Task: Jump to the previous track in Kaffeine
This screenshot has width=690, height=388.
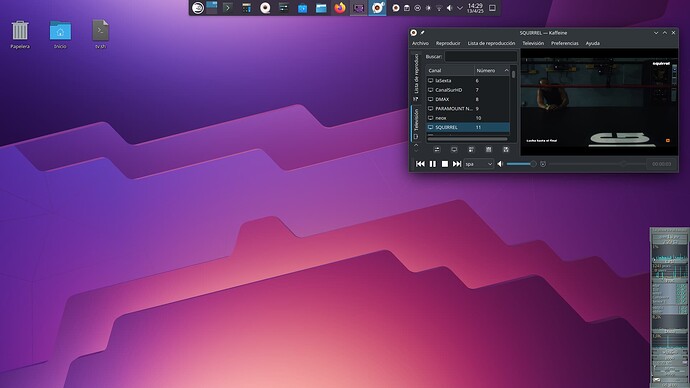Action: coord(420,164)
